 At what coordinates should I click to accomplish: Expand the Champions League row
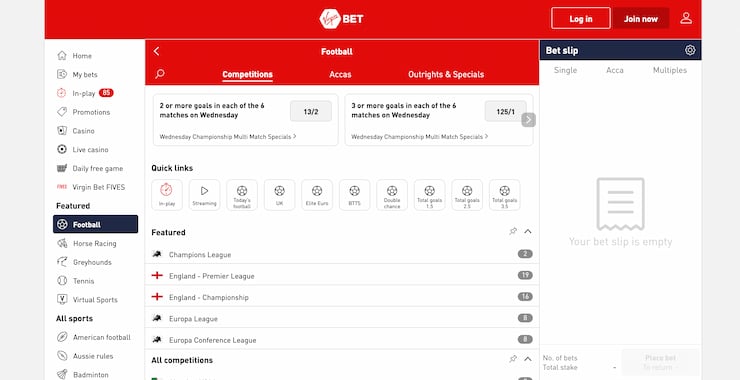point(342,254)
